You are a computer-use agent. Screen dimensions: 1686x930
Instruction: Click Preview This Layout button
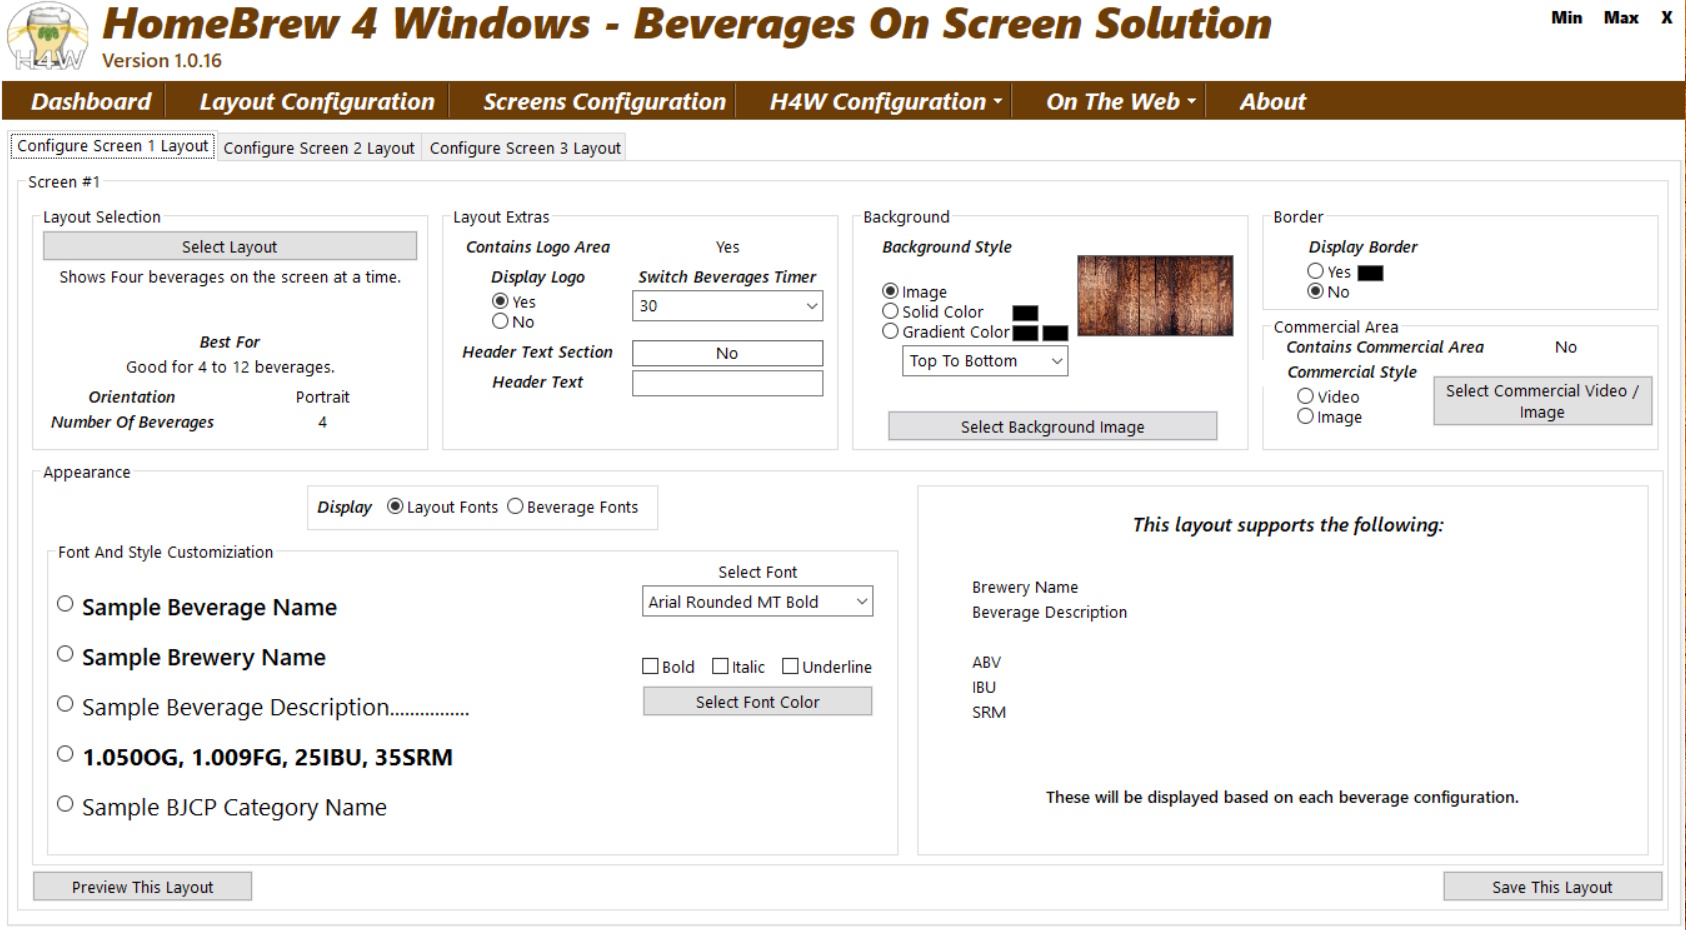click(x=142, y=886)
